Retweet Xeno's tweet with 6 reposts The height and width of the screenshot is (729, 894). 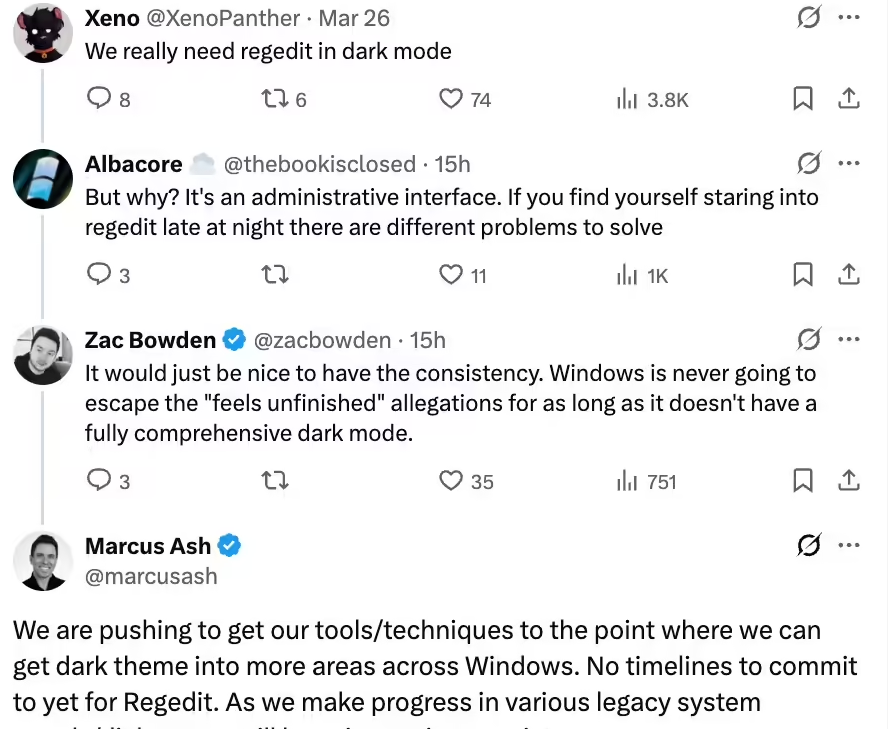(x=274, y=98)
